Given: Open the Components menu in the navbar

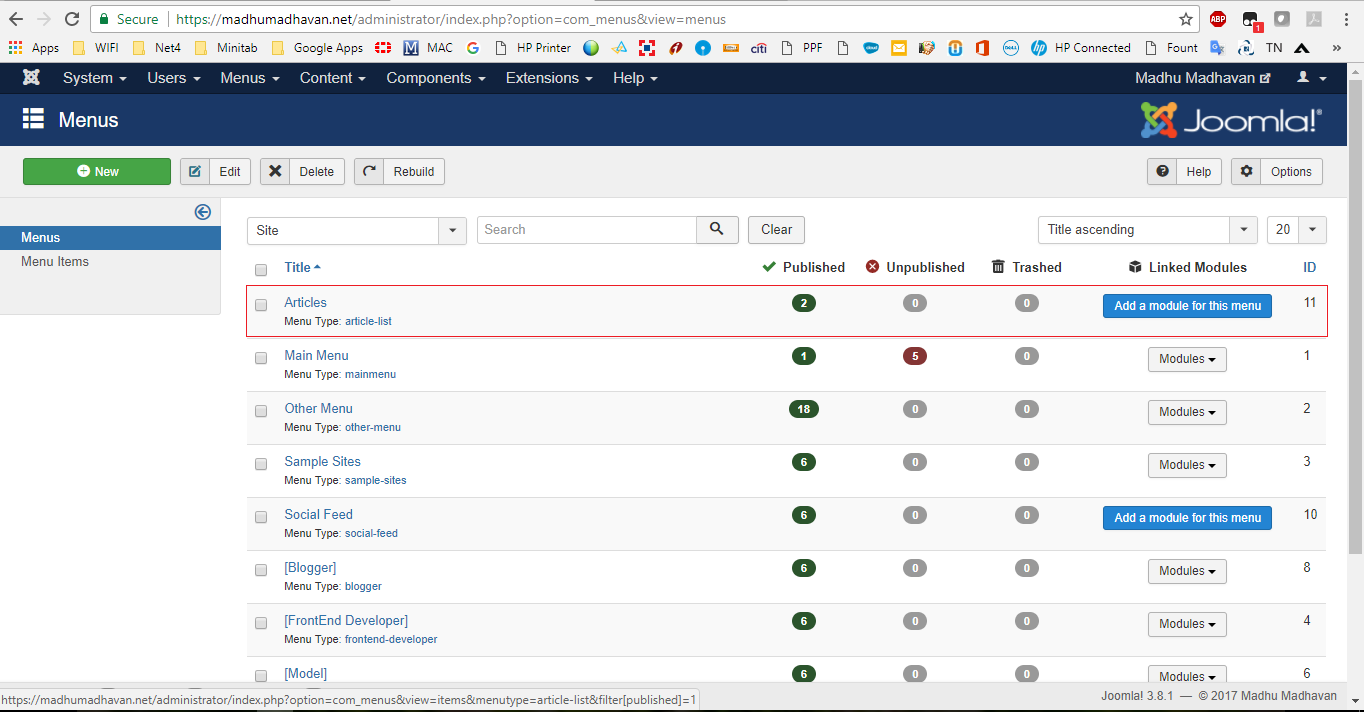Looking at the screenshot, I should tap(435, 78).
